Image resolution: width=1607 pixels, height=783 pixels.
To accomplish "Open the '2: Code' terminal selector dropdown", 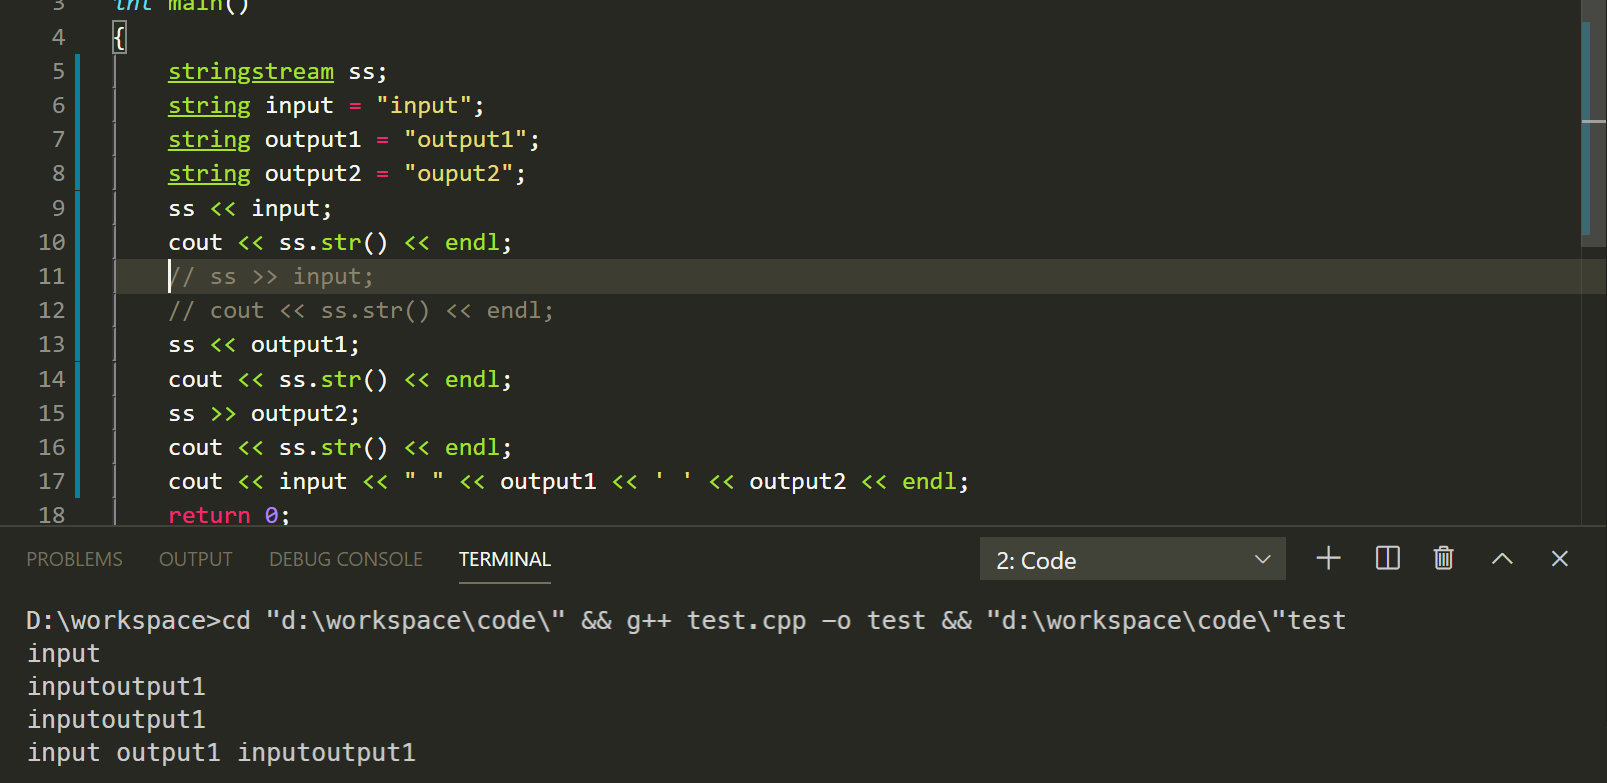I will (x=1132, y=560).
